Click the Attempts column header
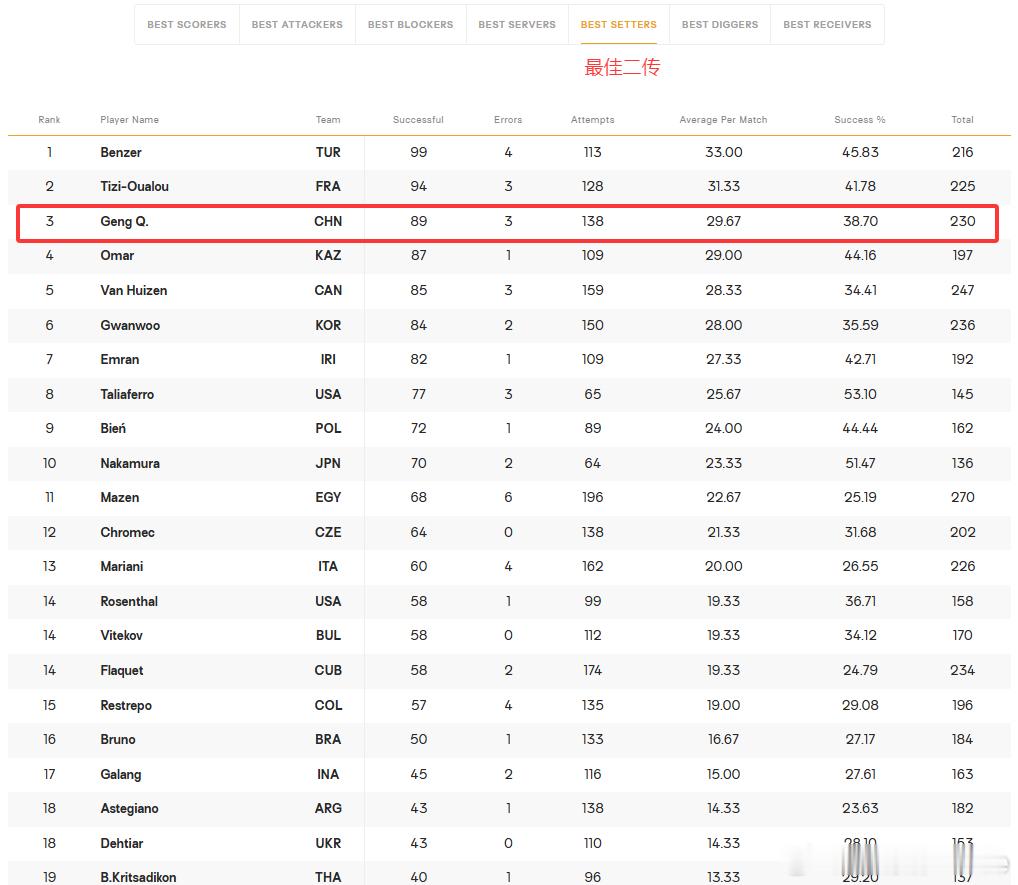The width and height of the screenshot is (1018, 885). (x=592, y=119)
